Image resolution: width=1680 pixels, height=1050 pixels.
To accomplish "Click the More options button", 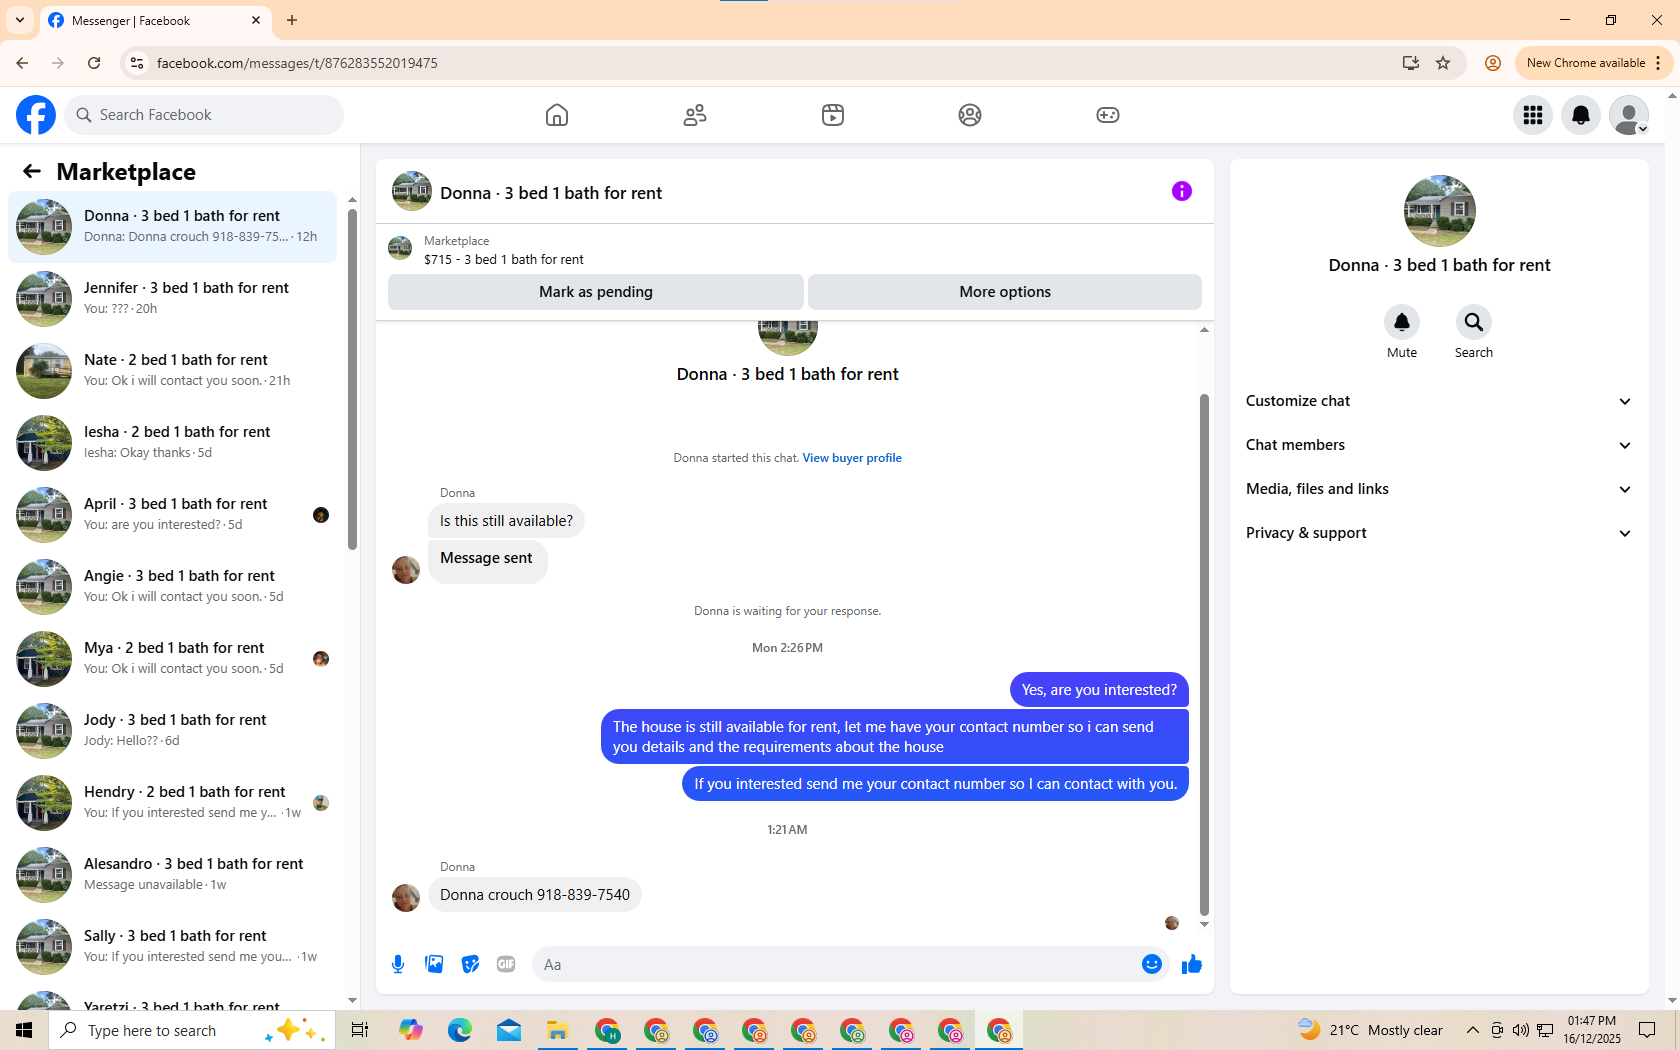I will 1005,292.
